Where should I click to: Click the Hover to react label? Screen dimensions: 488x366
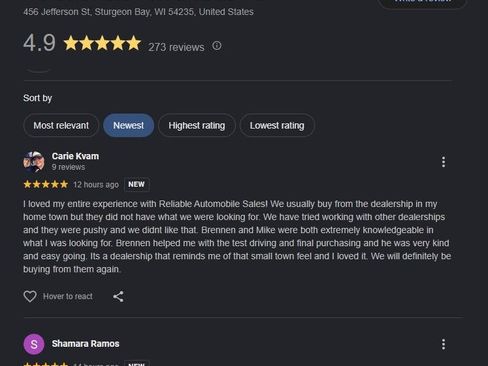tap(68, 296)
